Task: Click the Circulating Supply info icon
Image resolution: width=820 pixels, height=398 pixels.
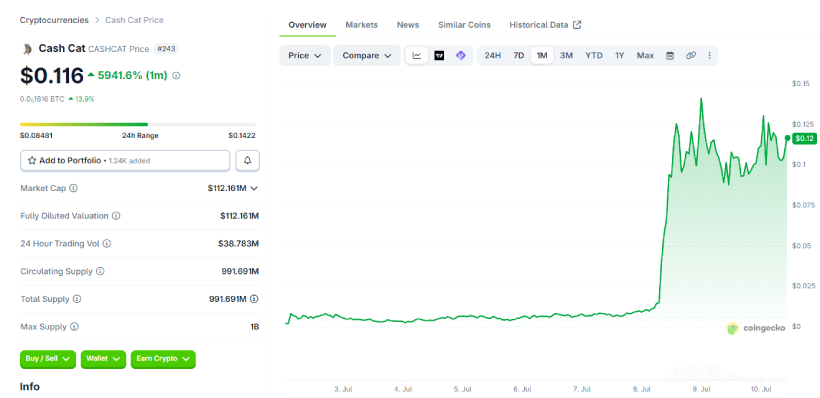Action: click(x=100, y=271)
